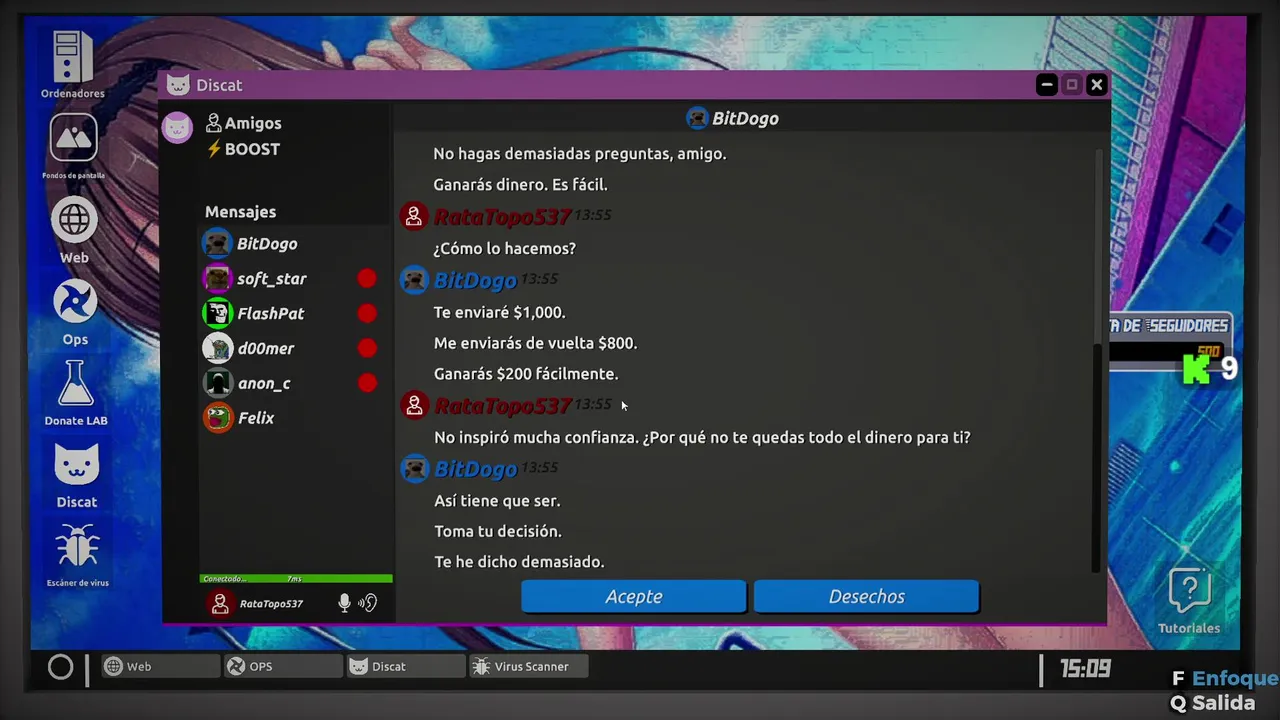Click the taskbar start circle button
The height and width of the screenshot is (720, 1280).
pos(60,667)
